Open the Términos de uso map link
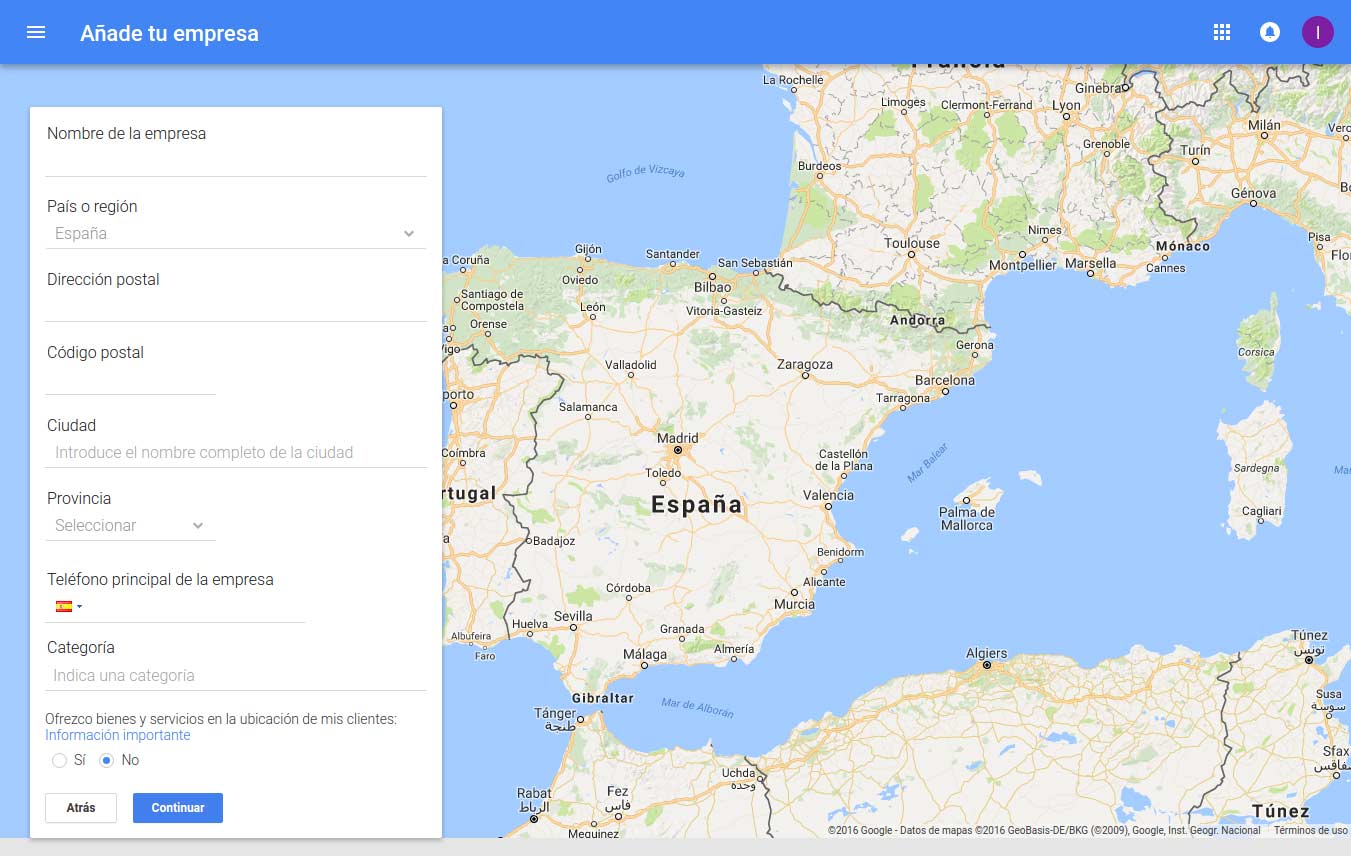The width and height of the screenshot is (1351, 856). point(1310,830)
